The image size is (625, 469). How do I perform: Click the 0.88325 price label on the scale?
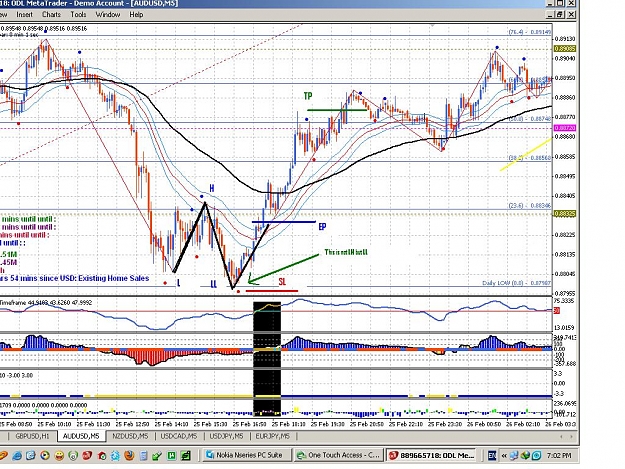(x=565, y=214)
